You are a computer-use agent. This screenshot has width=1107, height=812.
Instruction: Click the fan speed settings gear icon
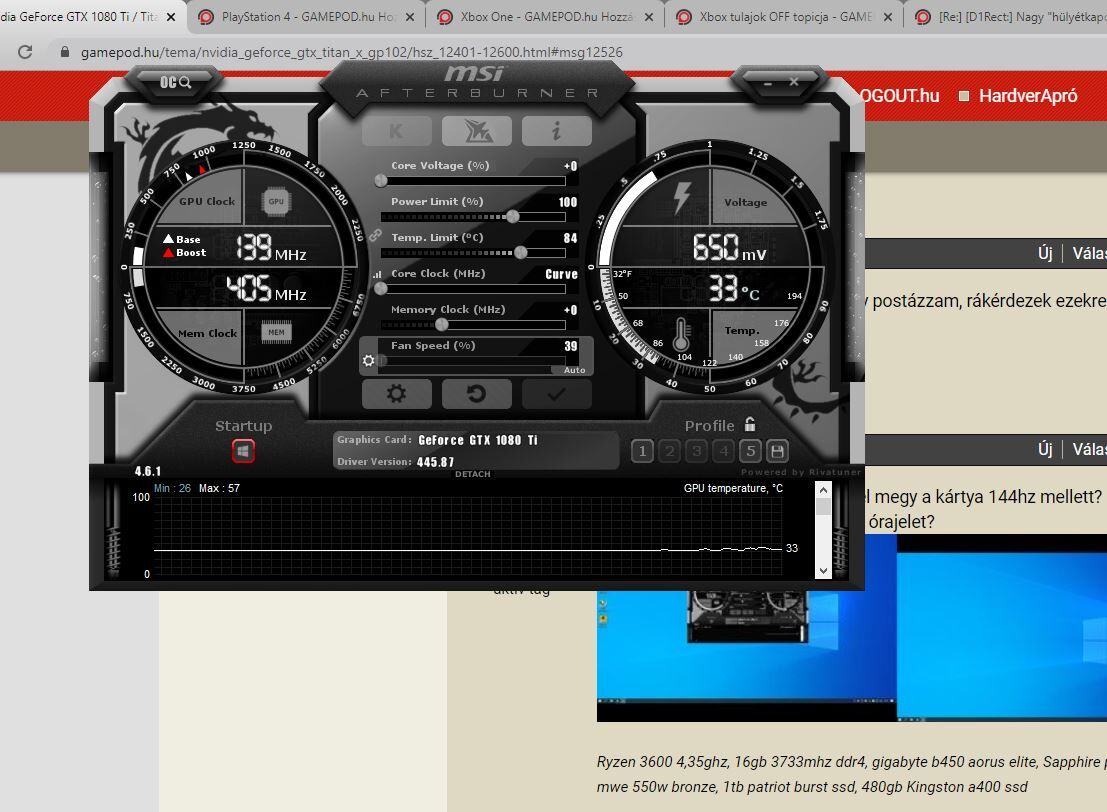coord(369,361)
